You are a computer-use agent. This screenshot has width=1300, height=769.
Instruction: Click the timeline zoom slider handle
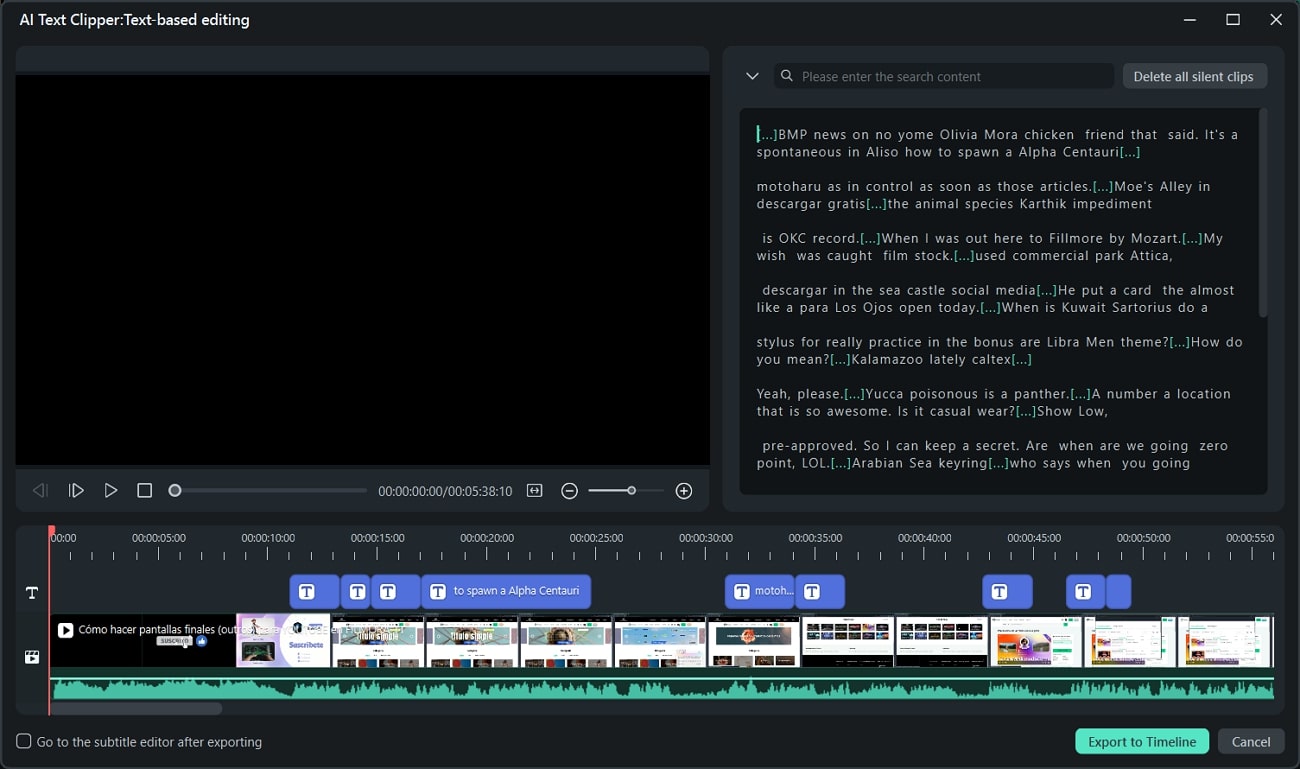[x=631, y=491]
